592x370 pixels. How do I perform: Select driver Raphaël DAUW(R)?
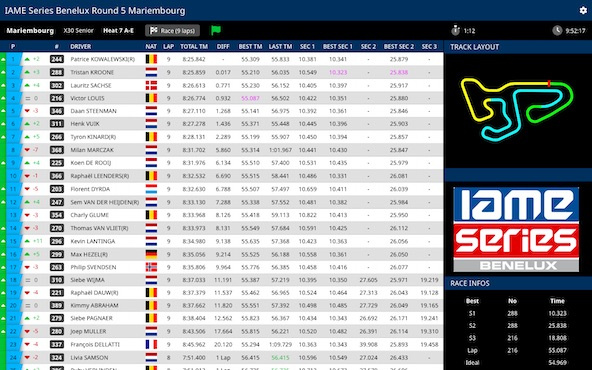(x=94, y=293)
